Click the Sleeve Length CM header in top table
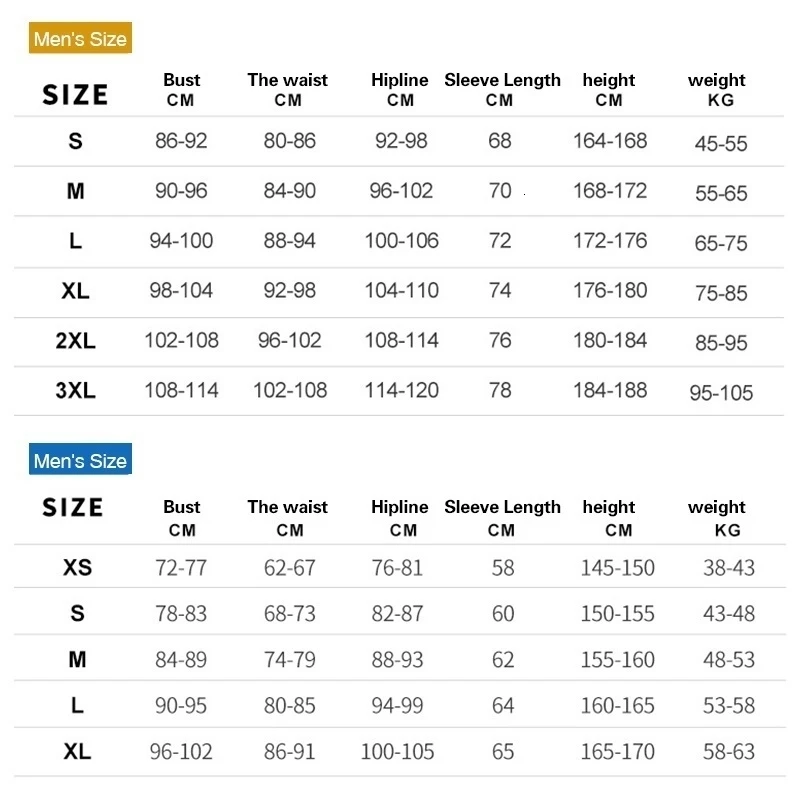This screenshot has width=800, height=800. [502, 90]
